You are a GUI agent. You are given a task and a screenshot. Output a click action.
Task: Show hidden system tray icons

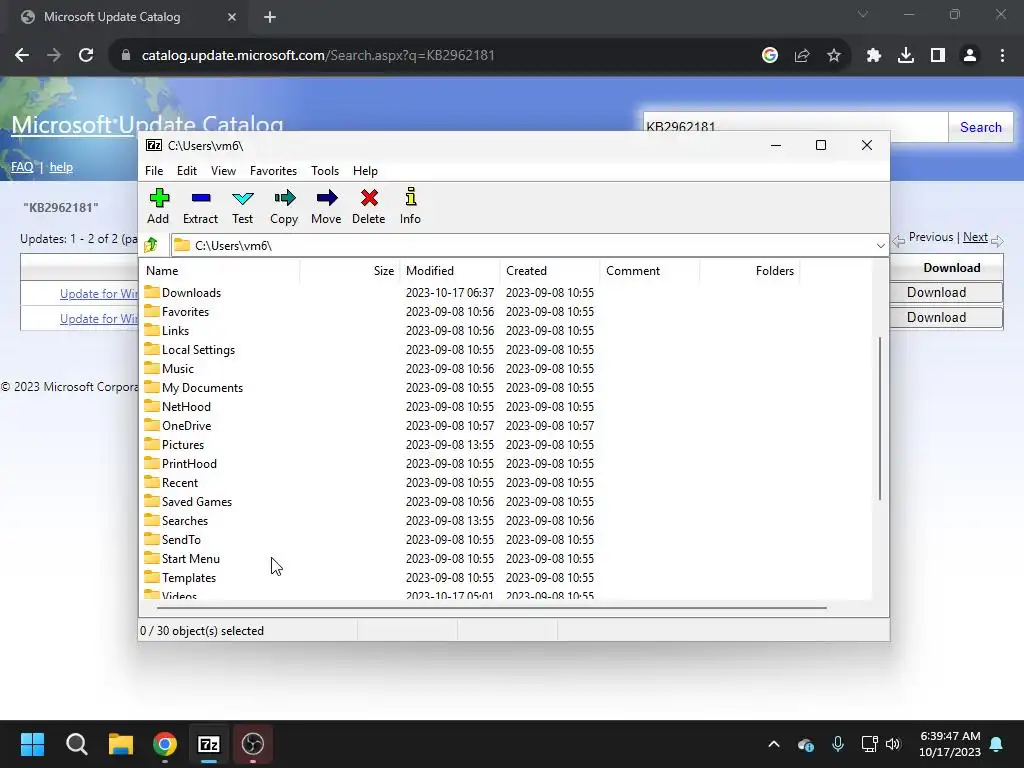pyautogui.click(x=774, y=744)
